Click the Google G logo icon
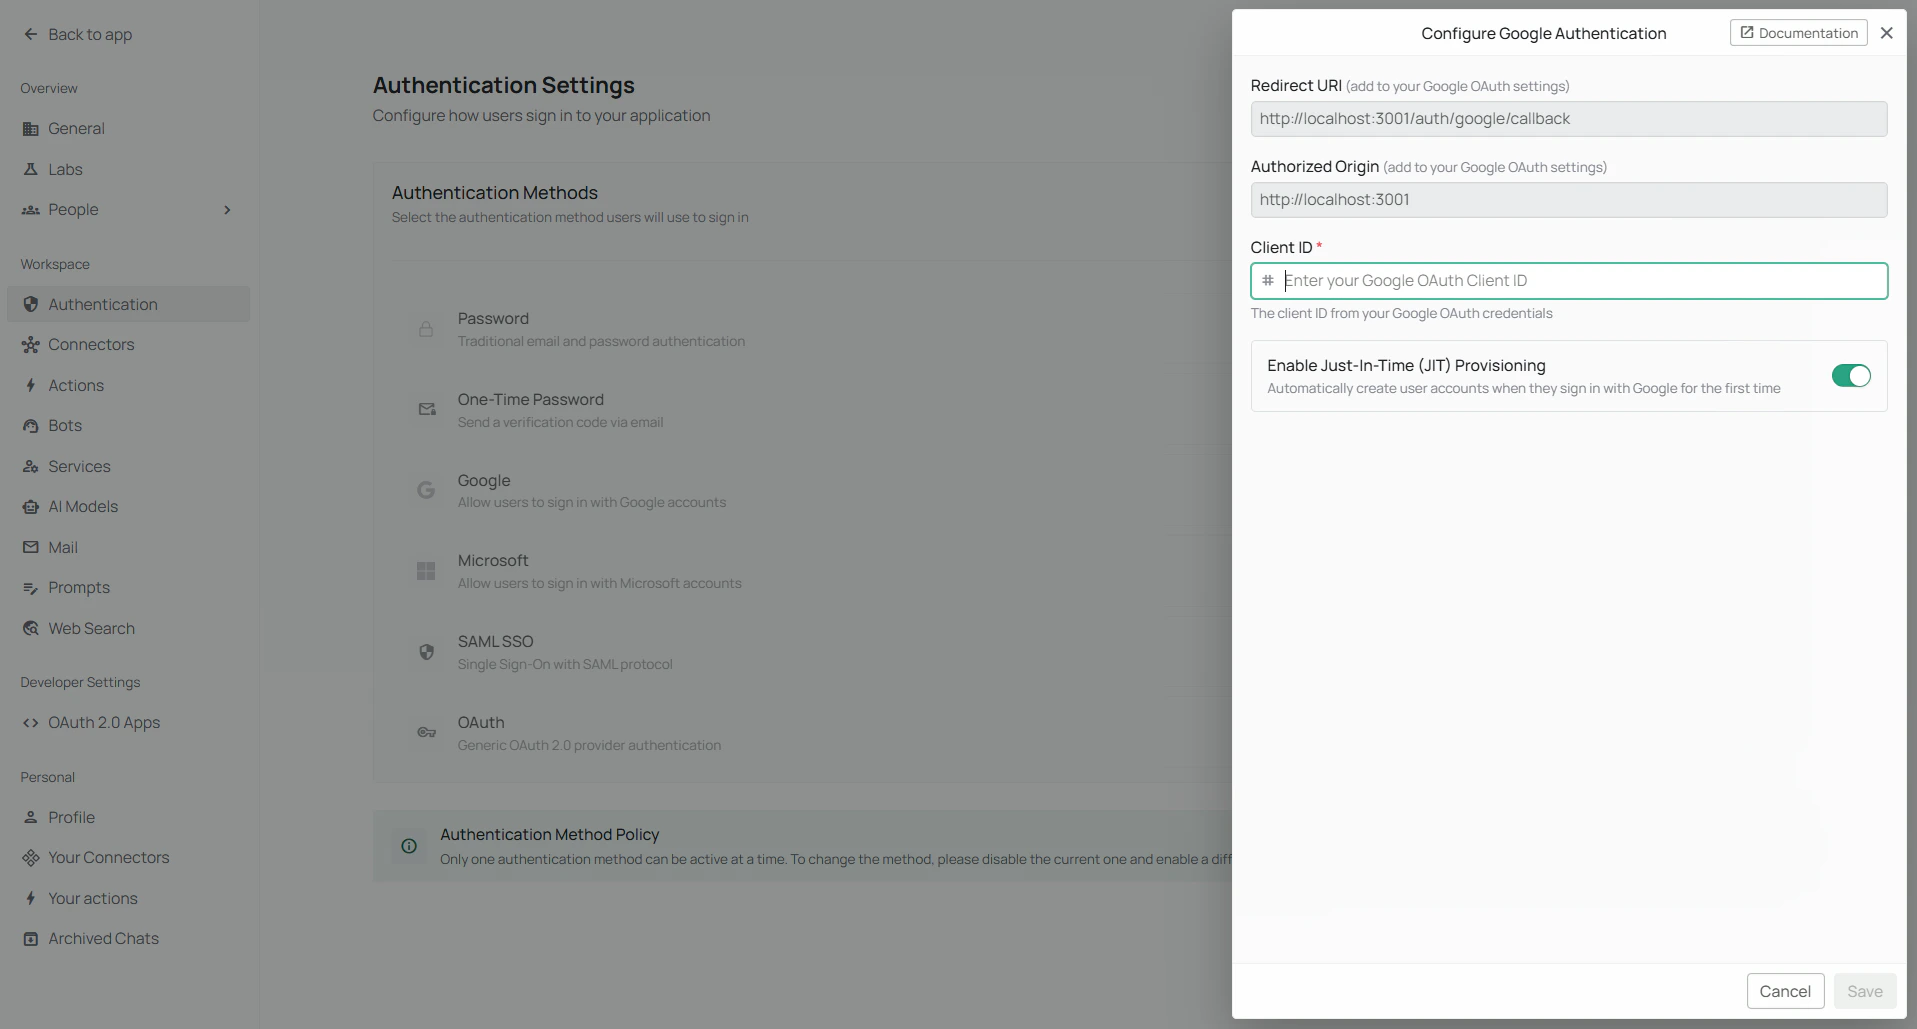The height and width of the screenshot is (1029, 1917). tap(426, 490)
